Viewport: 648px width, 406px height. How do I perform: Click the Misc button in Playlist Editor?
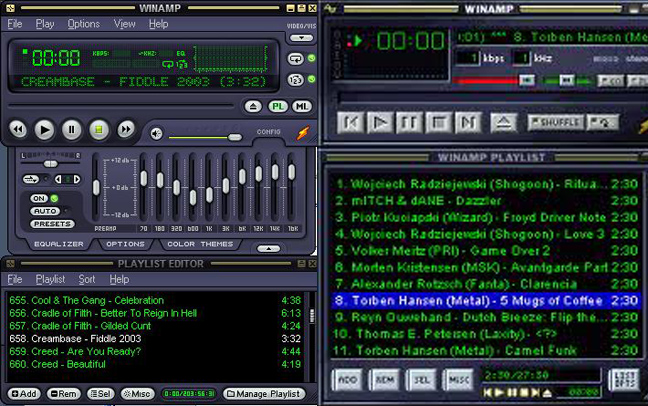point(138,394)
